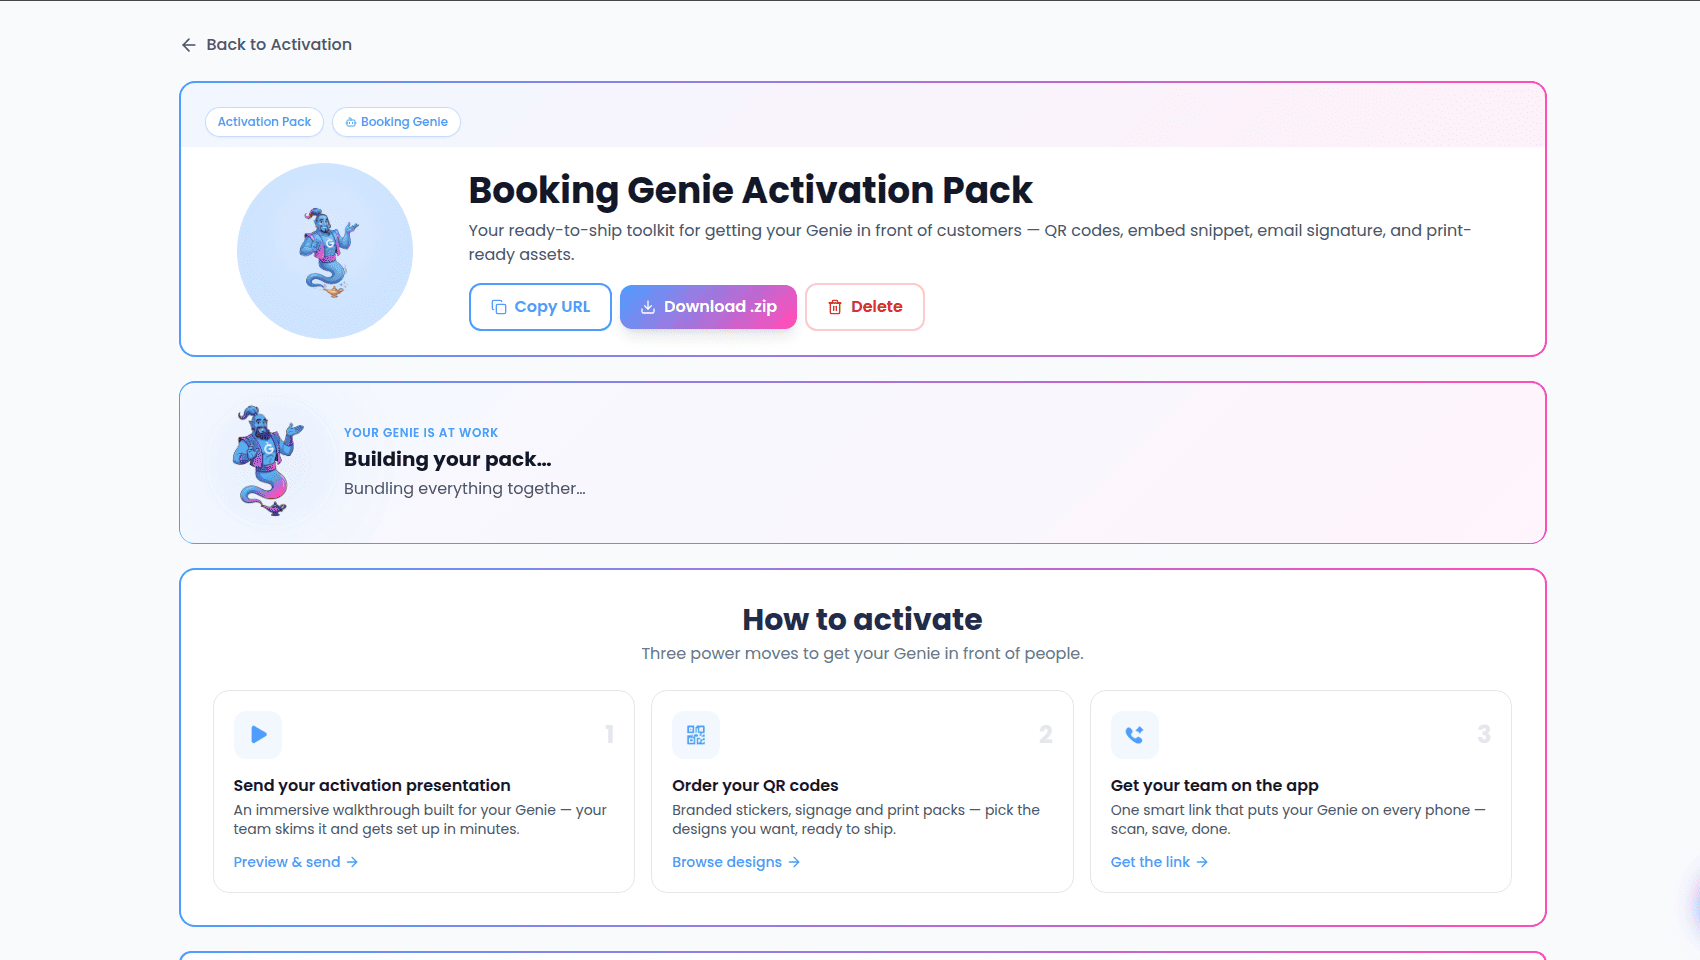Open Preview & send link
The height and width of the screenshot is (960, 1700).
[296, 862]
